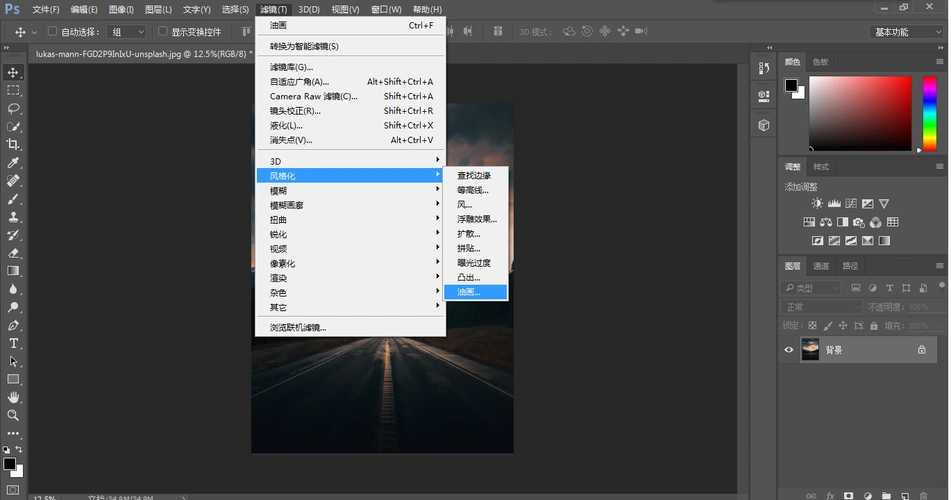Select the Lasso tool in the toolbar
This screenshot has width=951, height=500.
(13, 108)
